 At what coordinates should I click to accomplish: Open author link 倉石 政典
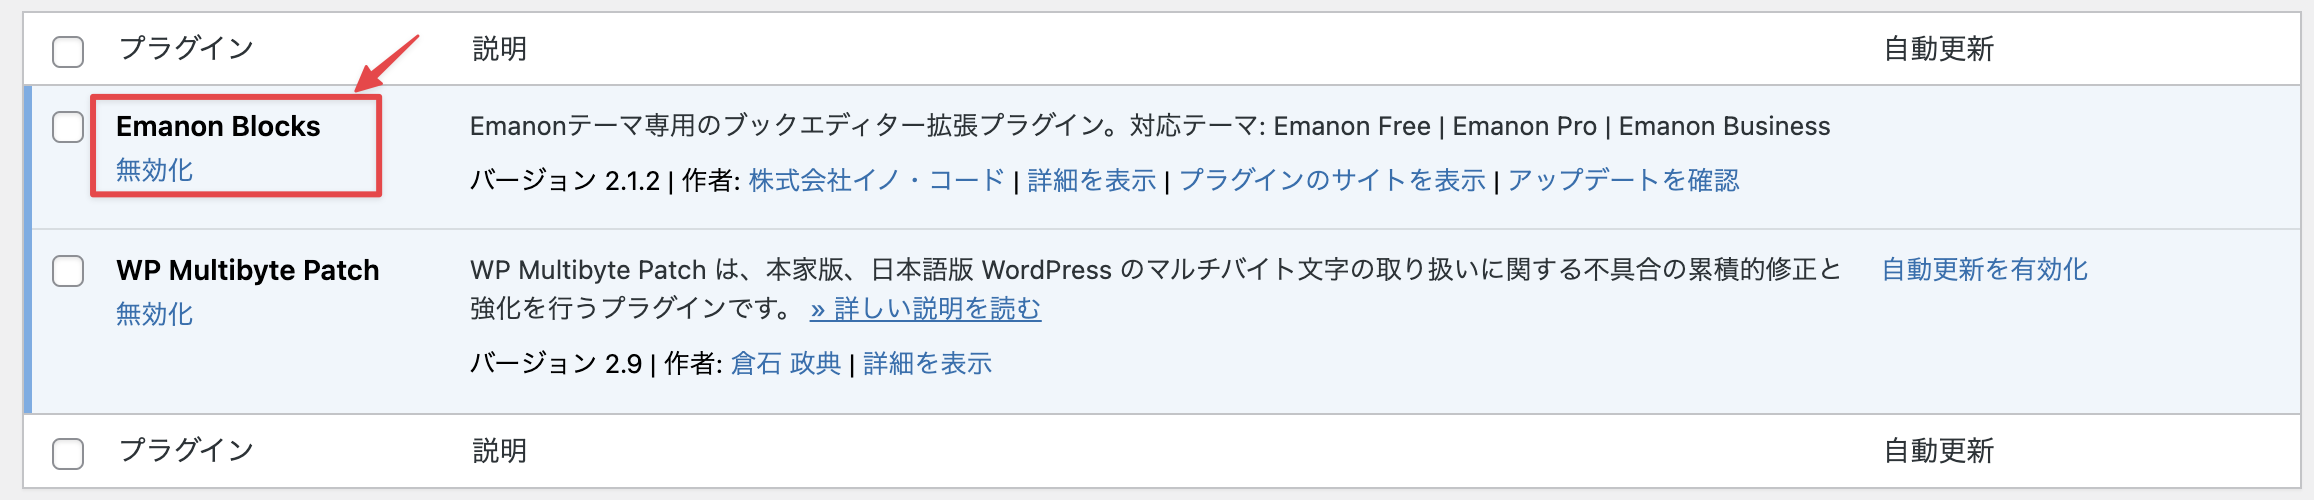pyautogui.click(x=786, y=364)
